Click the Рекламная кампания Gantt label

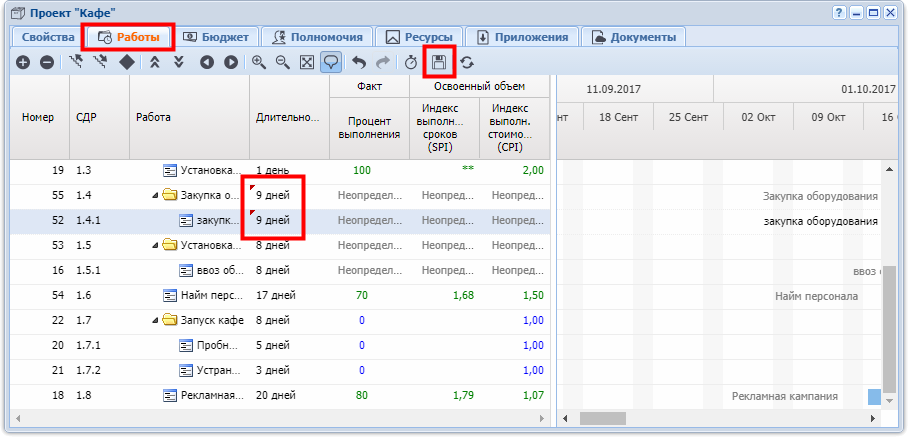785,396
